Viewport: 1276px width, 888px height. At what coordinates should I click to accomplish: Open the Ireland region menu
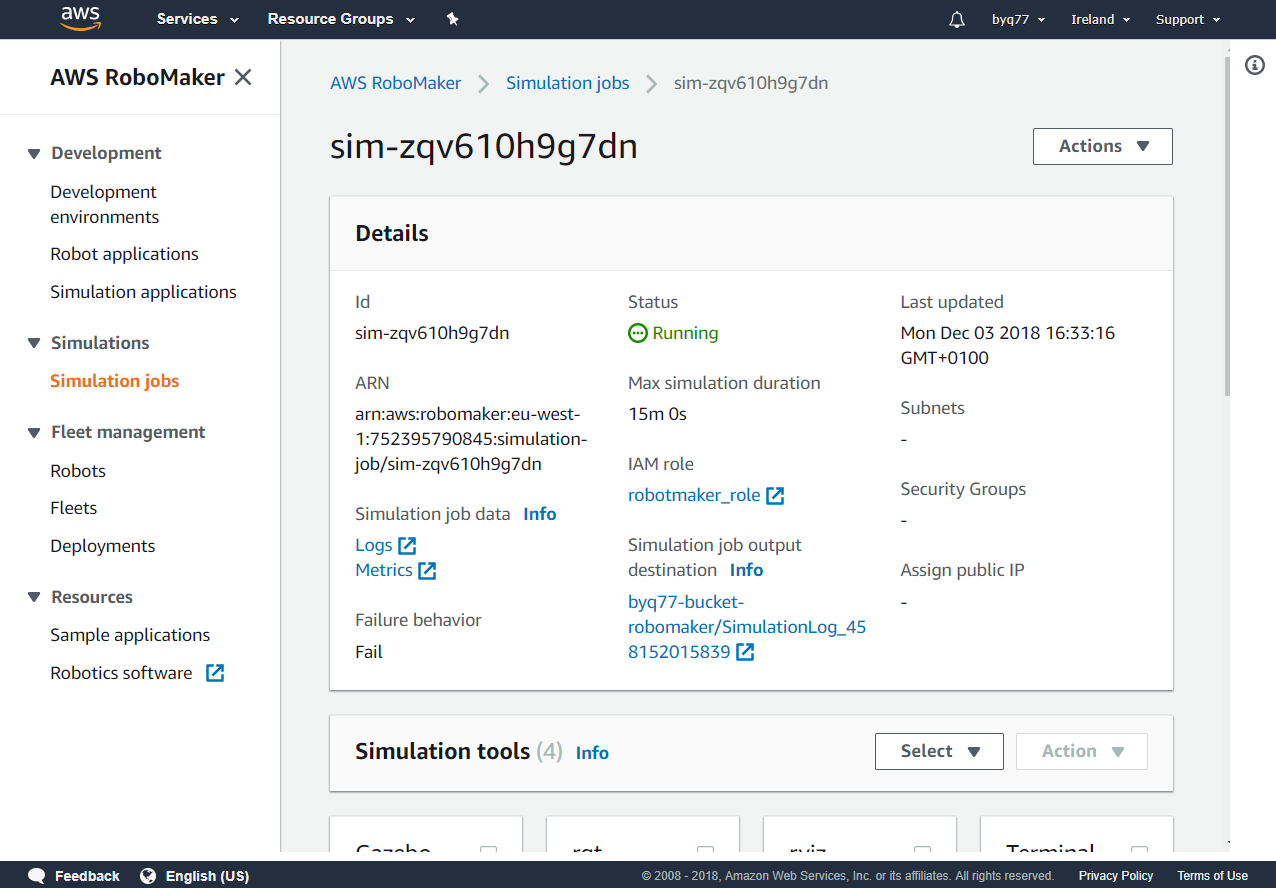[1100, 20]
